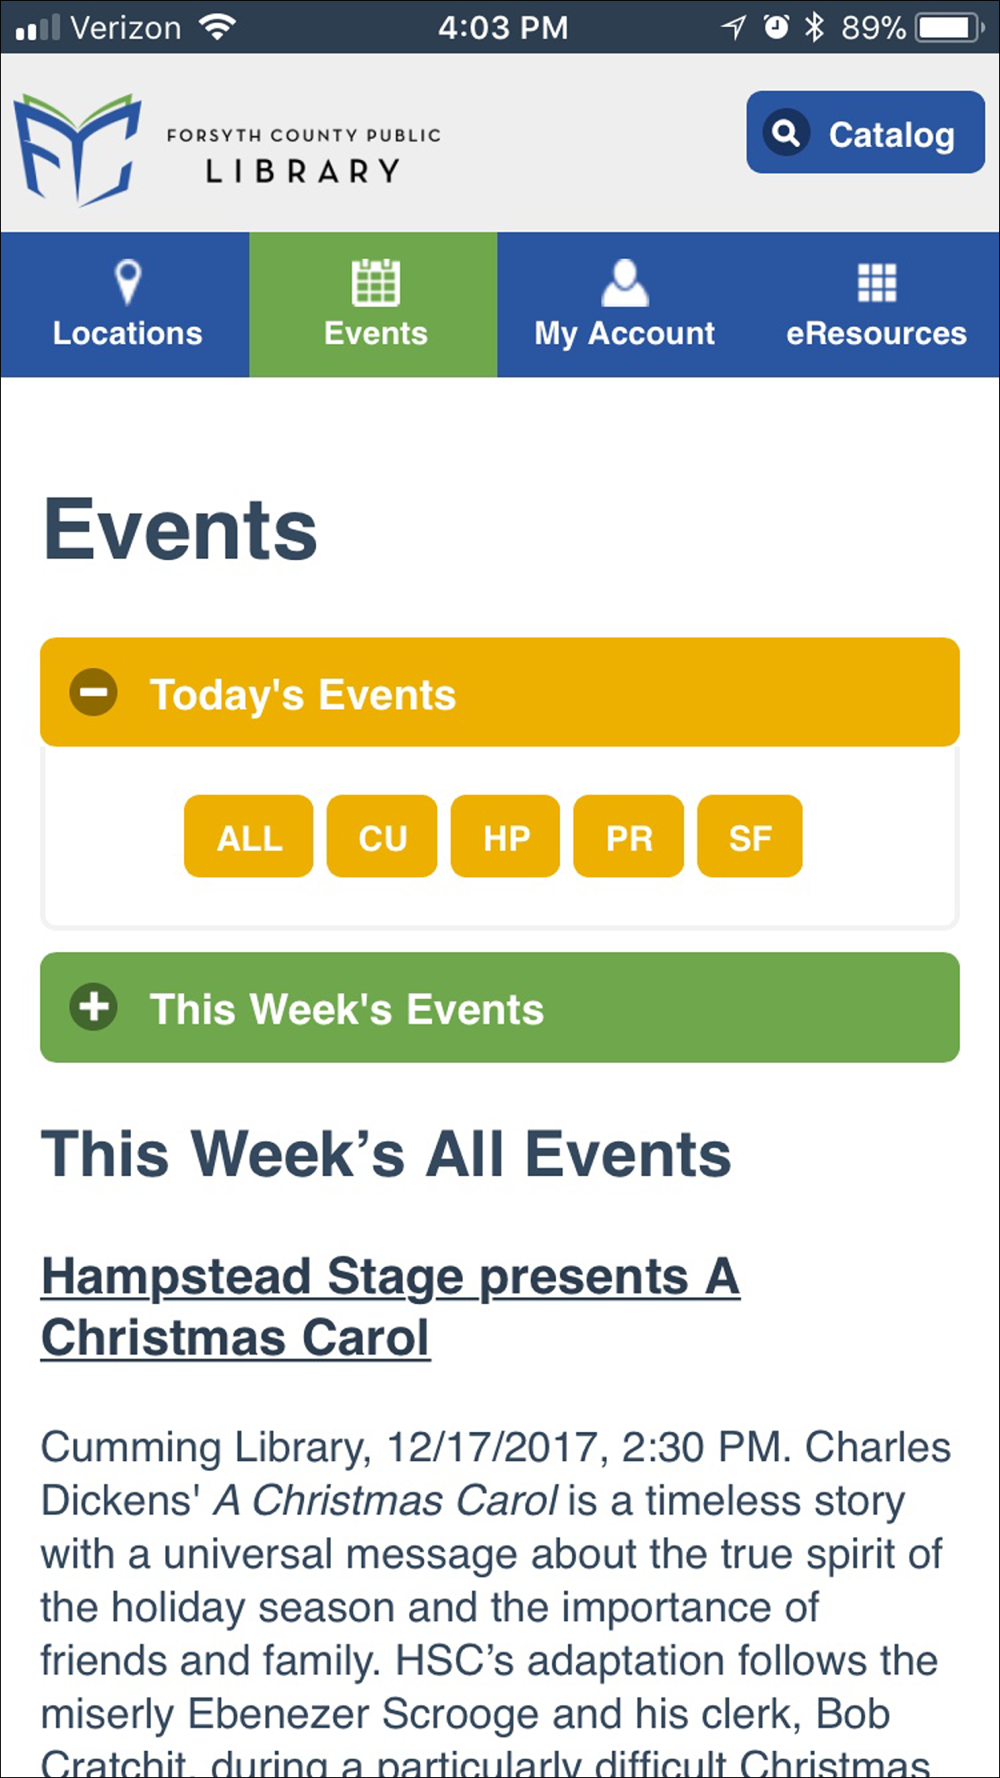Tap the eResources grid icon

877,283
